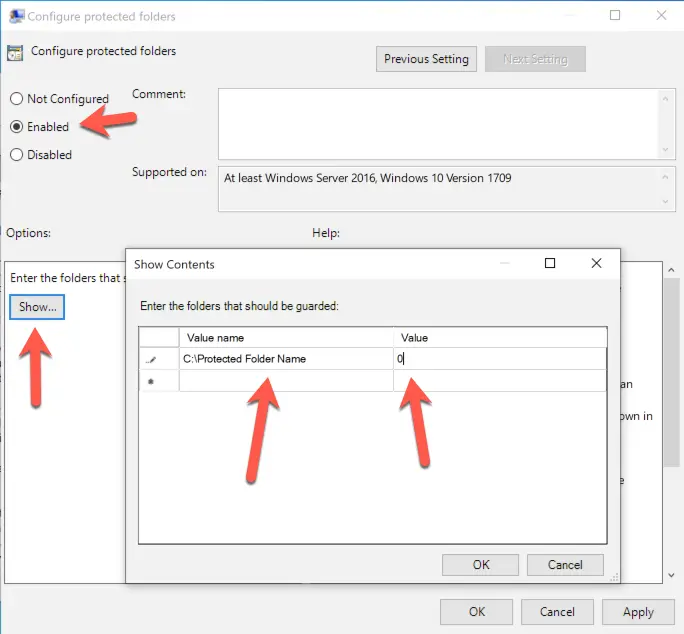Click the empty Value name cell in second row

tap(285, 381)
